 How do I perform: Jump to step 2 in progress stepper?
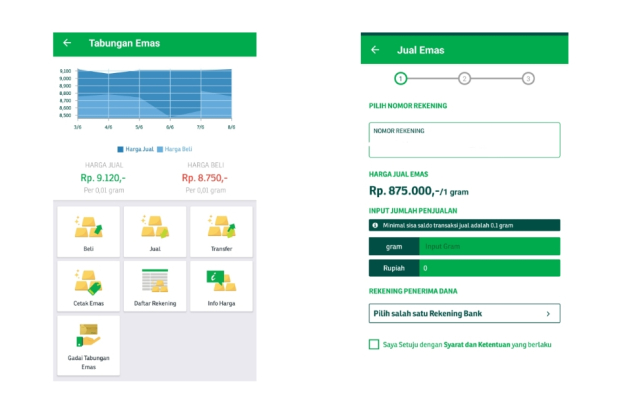(464, 78)
